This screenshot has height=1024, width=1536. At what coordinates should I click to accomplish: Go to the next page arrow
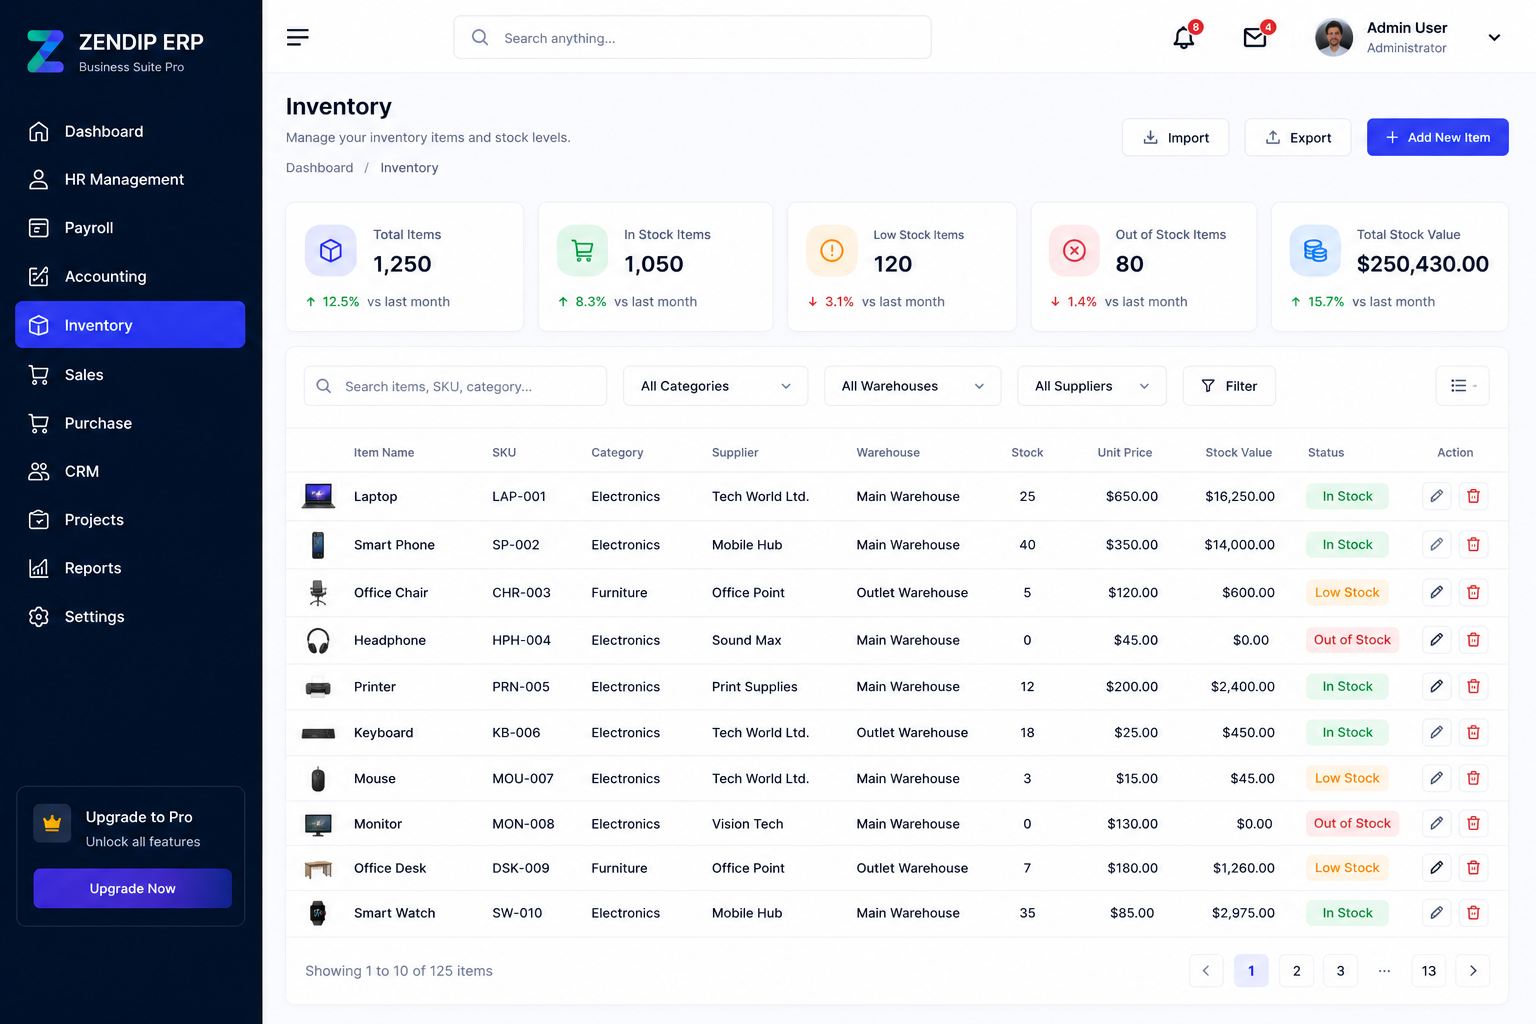coord(1473,970)
